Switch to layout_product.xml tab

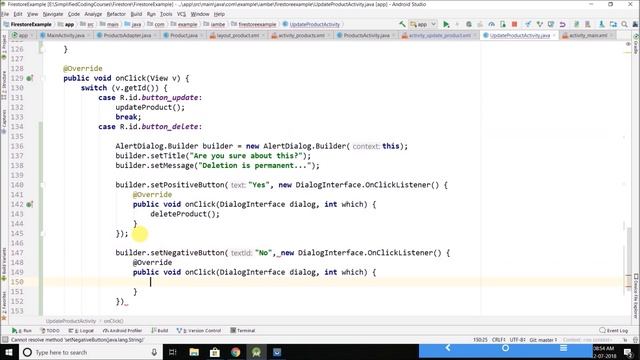pyautogui.click(x=238, y=36)
